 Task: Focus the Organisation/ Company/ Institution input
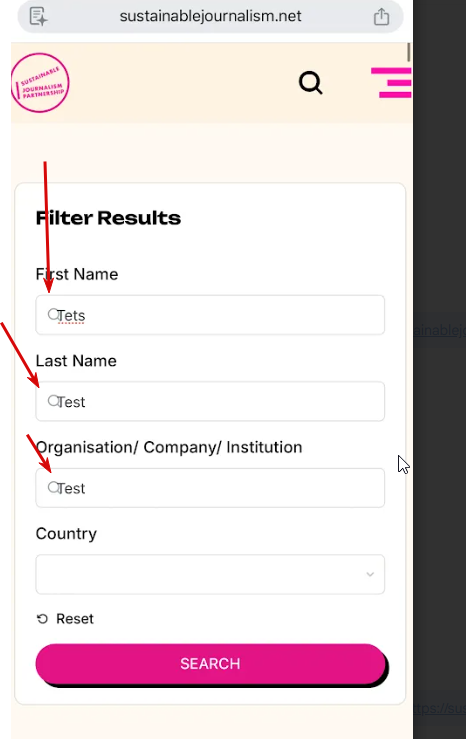[210, 488]
